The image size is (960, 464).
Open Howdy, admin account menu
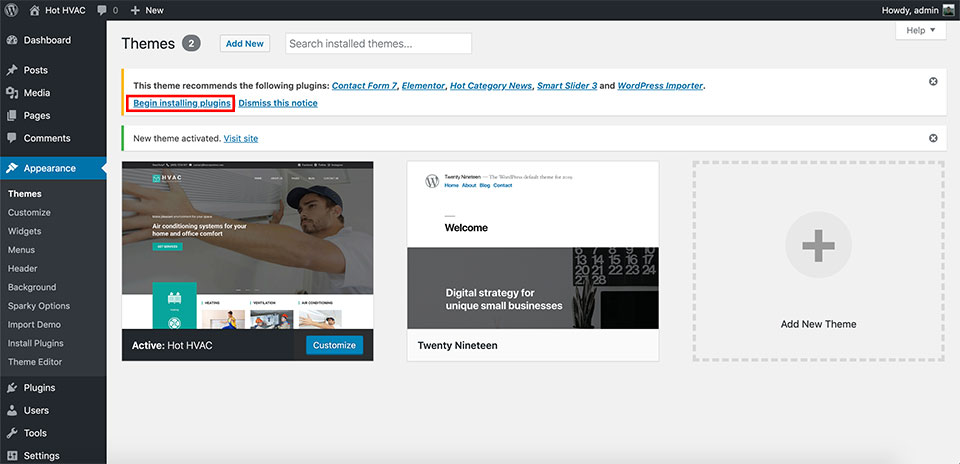tap(917, 10)
